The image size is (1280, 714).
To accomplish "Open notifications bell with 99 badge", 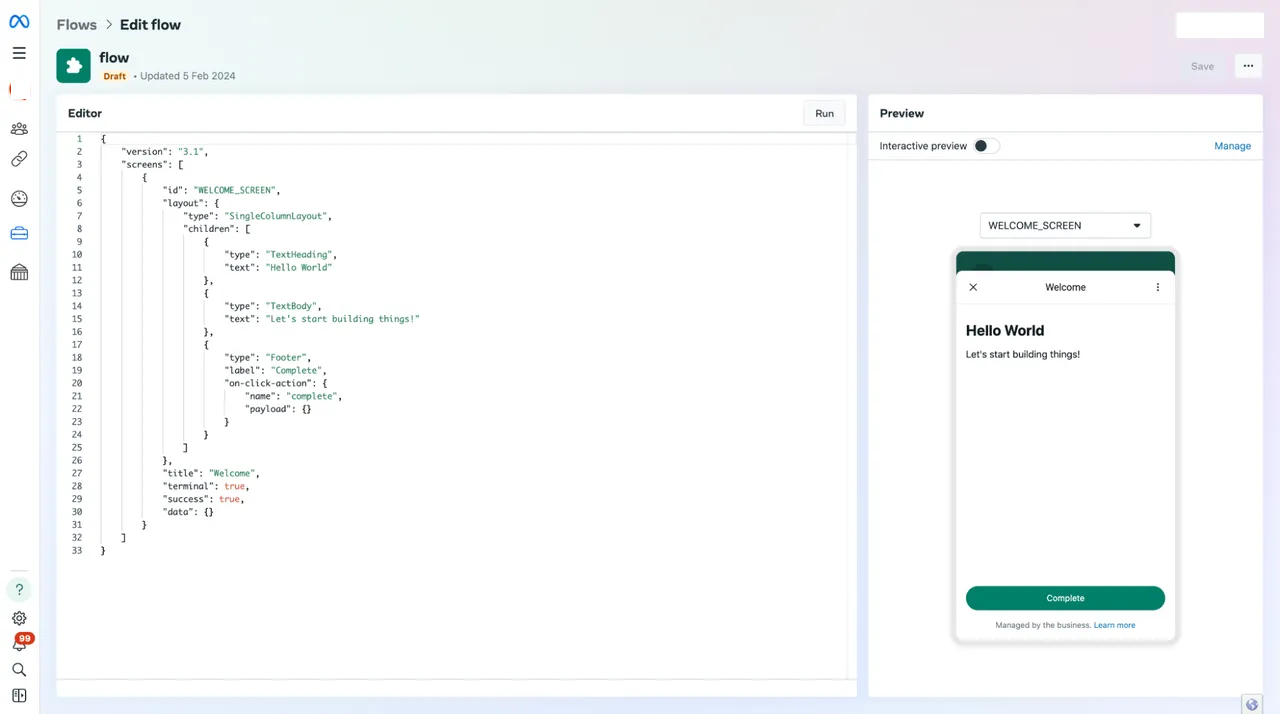I will 19,645.
